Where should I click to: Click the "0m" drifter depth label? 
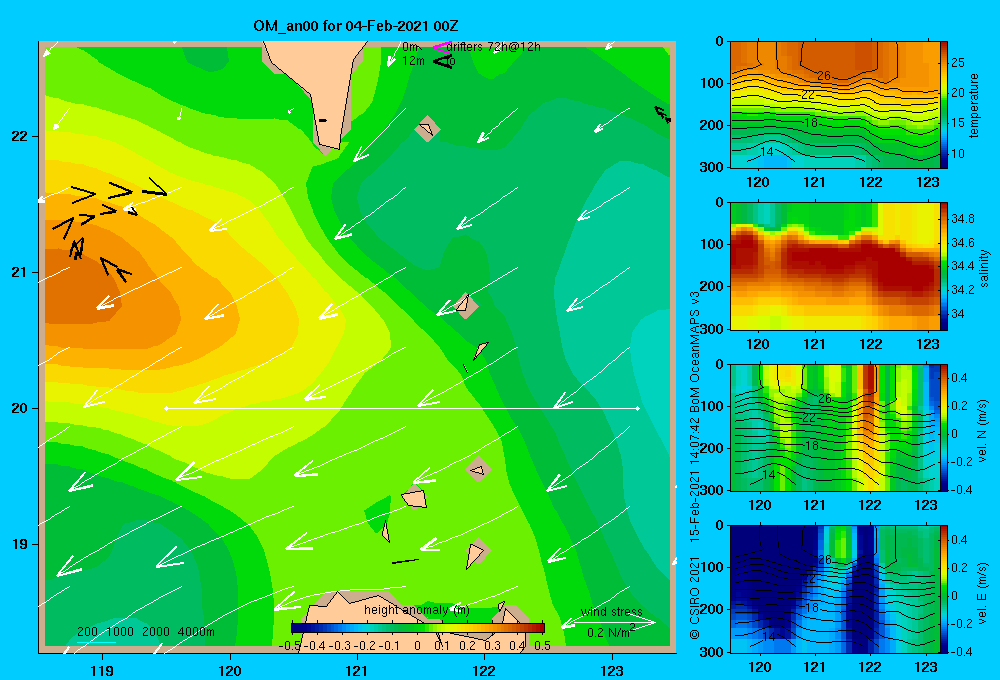[x=411, y=47]
